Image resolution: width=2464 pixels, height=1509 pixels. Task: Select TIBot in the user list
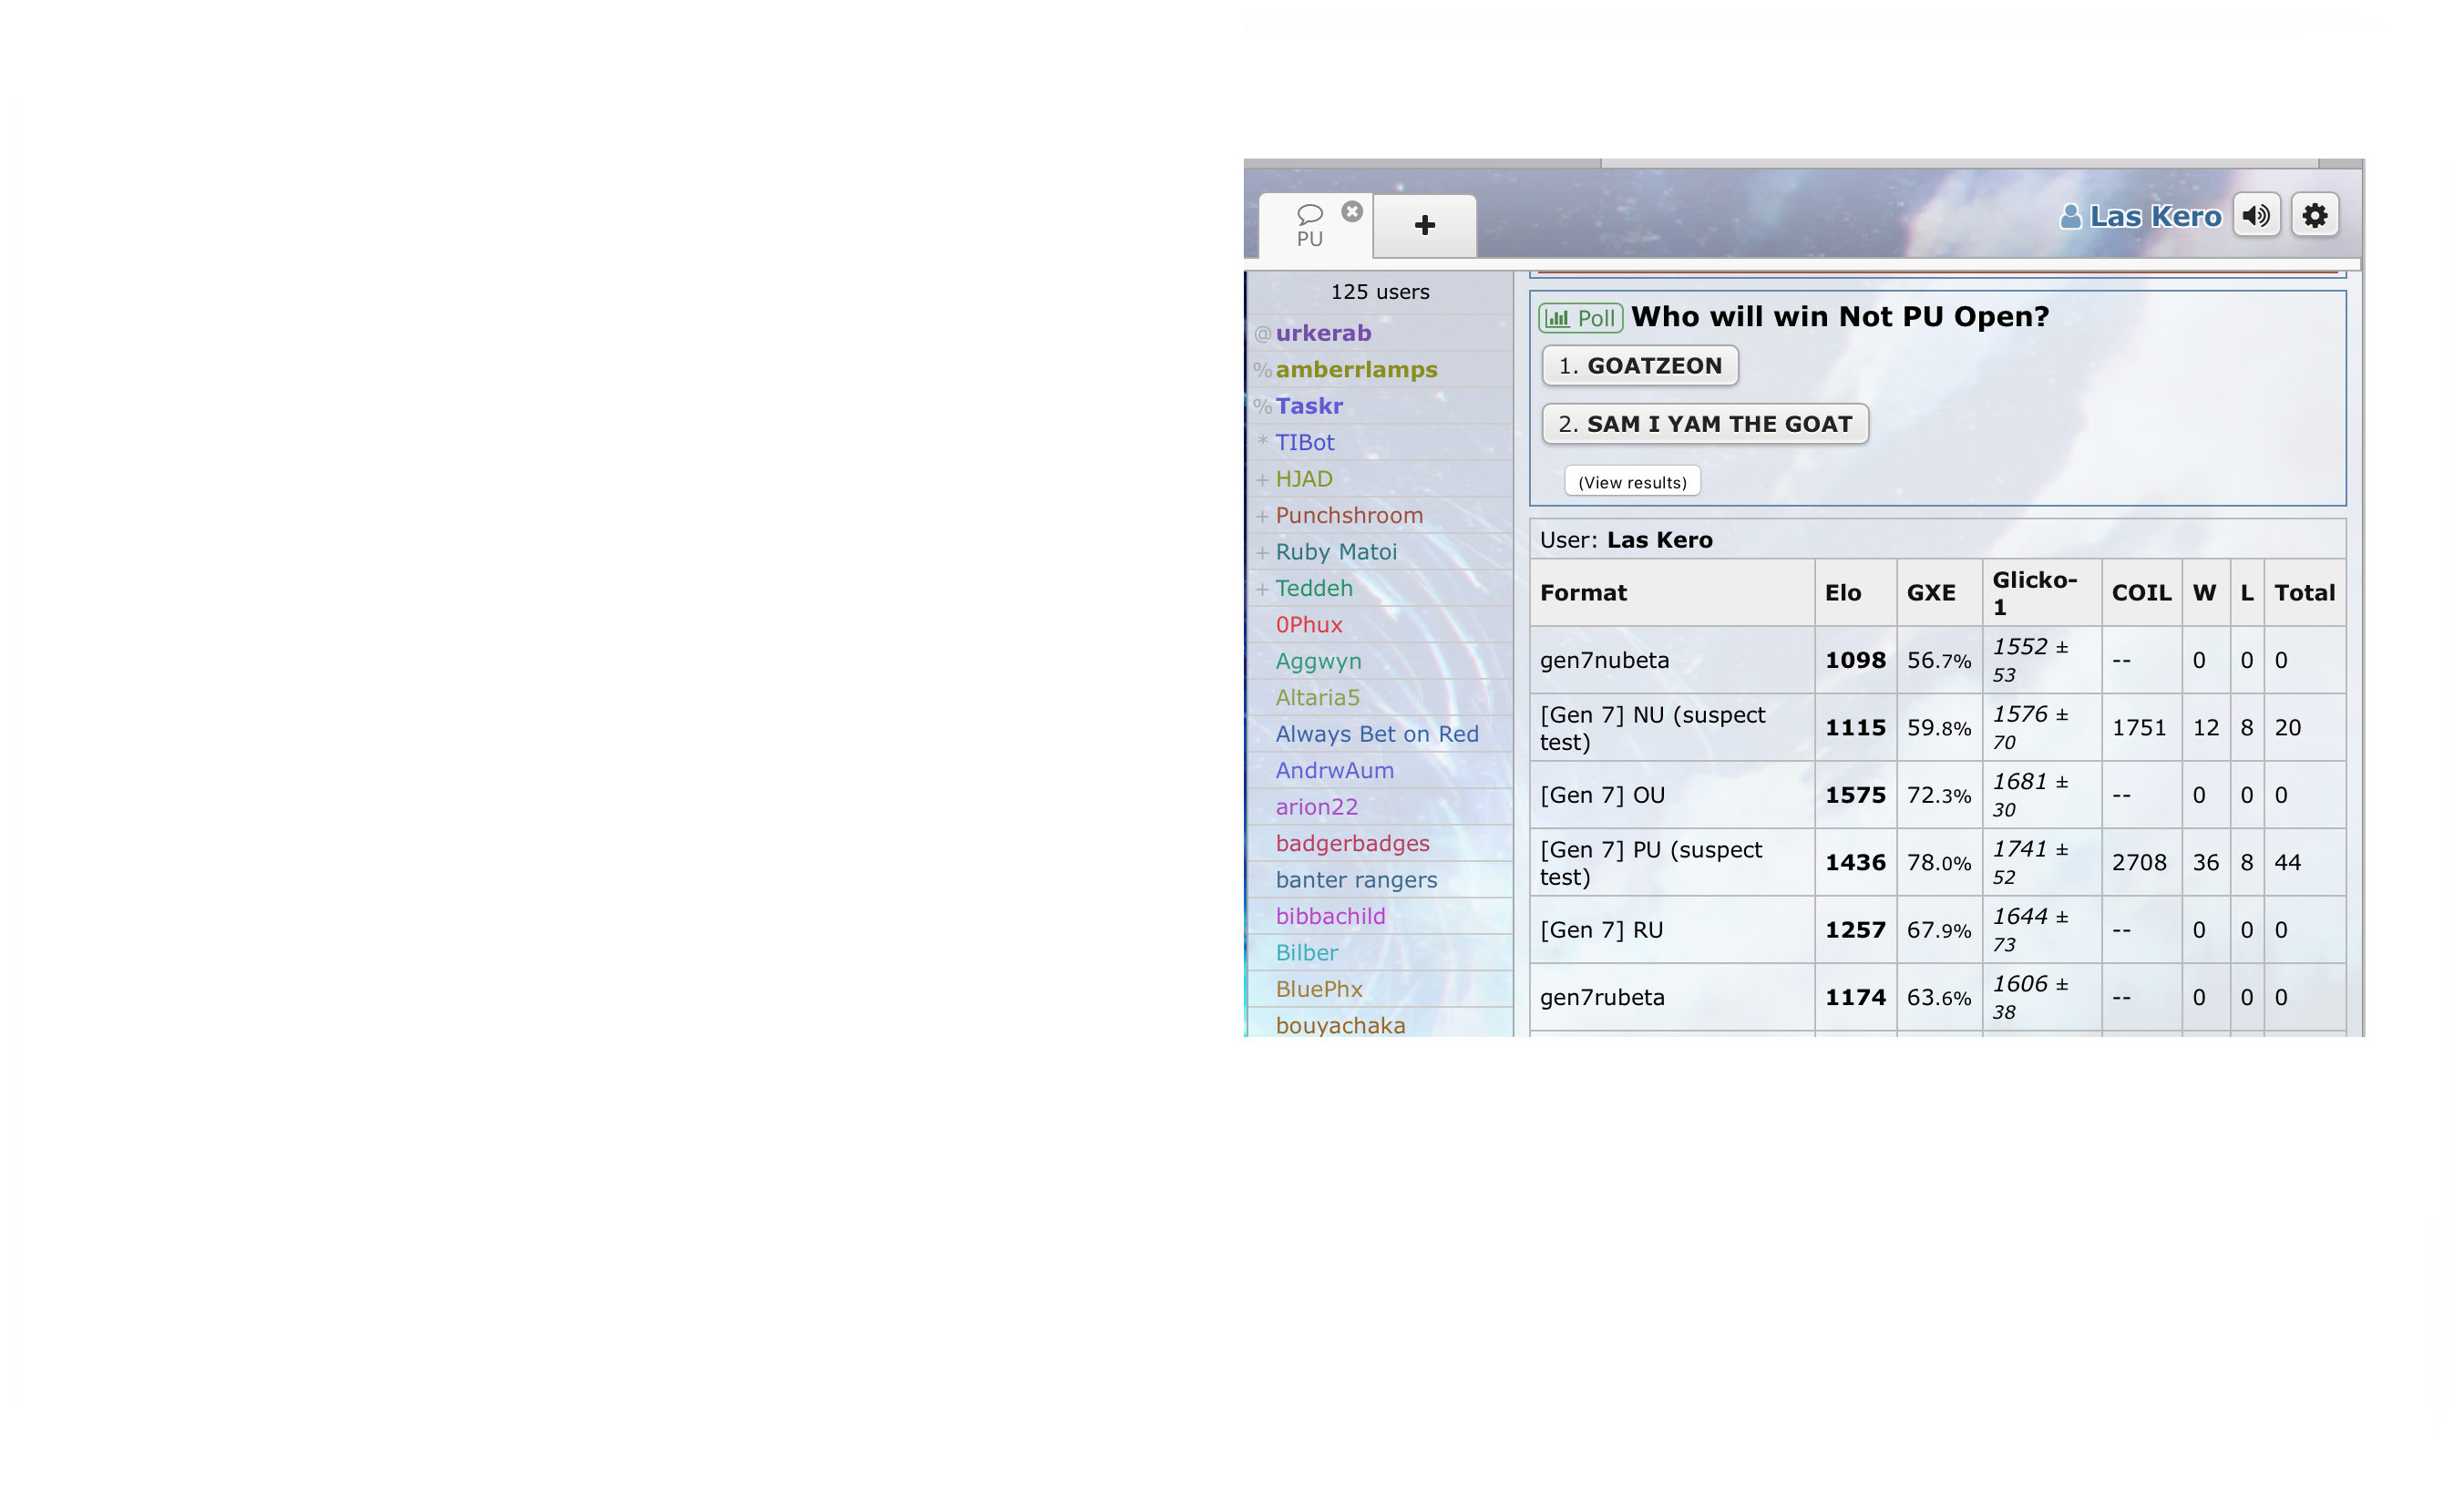[1380, 442]
